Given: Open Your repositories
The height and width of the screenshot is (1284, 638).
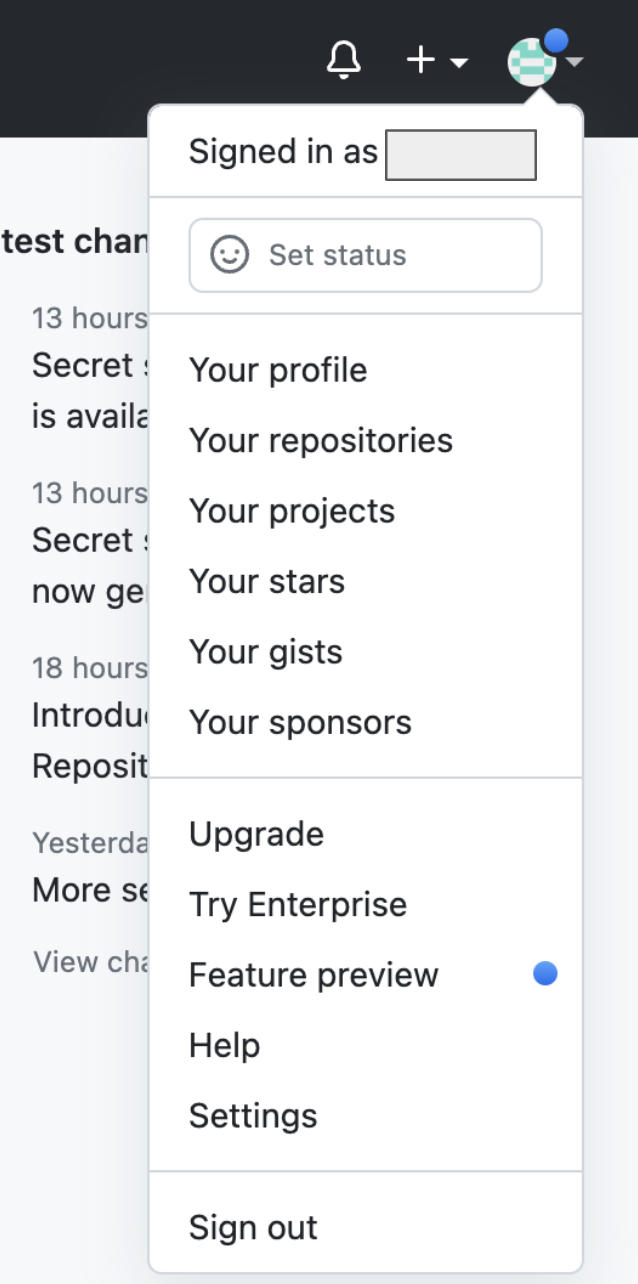Looking at the screenshot, I should [321, 439].
